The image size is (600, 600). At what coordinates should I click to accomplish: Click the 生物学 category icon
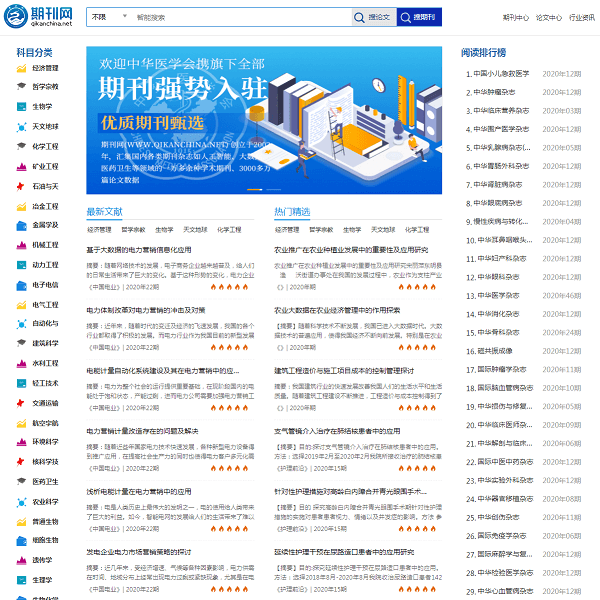pyautogui.click(x=21, y=106)
